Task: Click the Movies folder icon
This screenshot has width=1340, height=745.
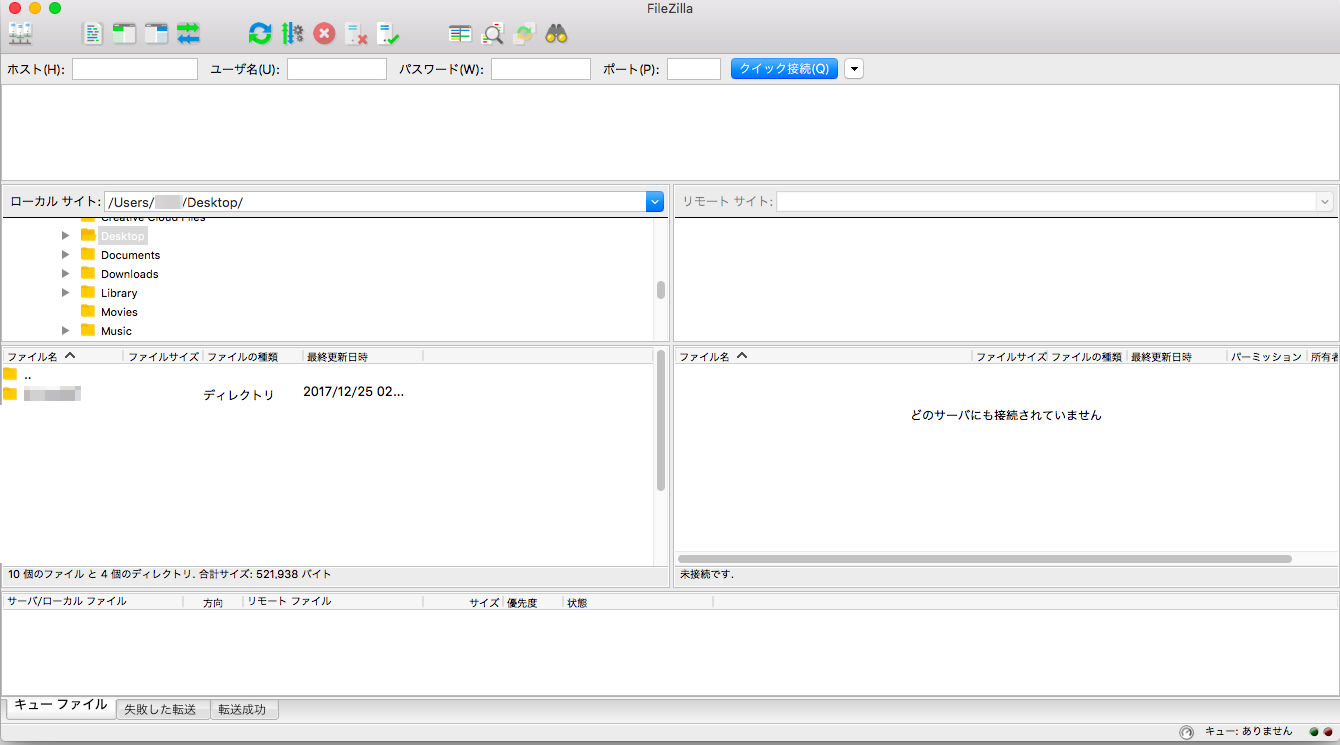Action: (88, 311)
